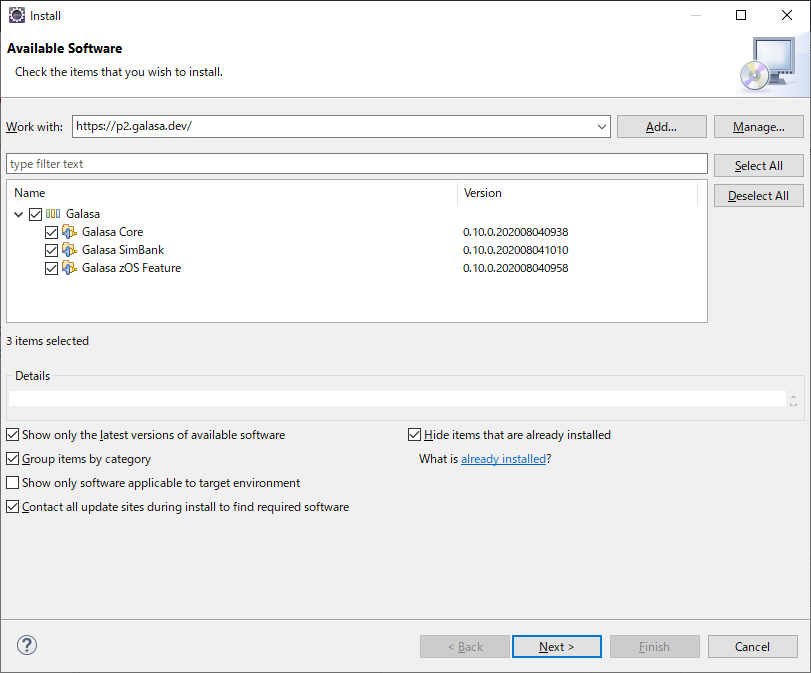Select the Galasa category label
Viewport: 811px width, 673px height.
click(83, 214)
